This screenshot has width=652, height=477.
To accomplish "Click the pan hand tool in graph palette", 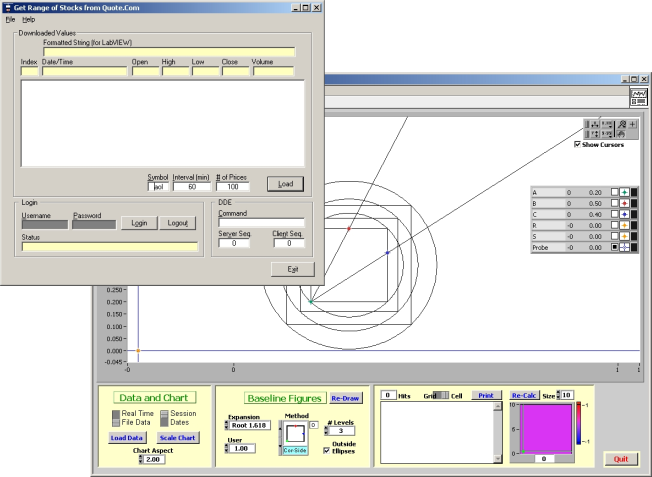I will (x=620, y=134).
